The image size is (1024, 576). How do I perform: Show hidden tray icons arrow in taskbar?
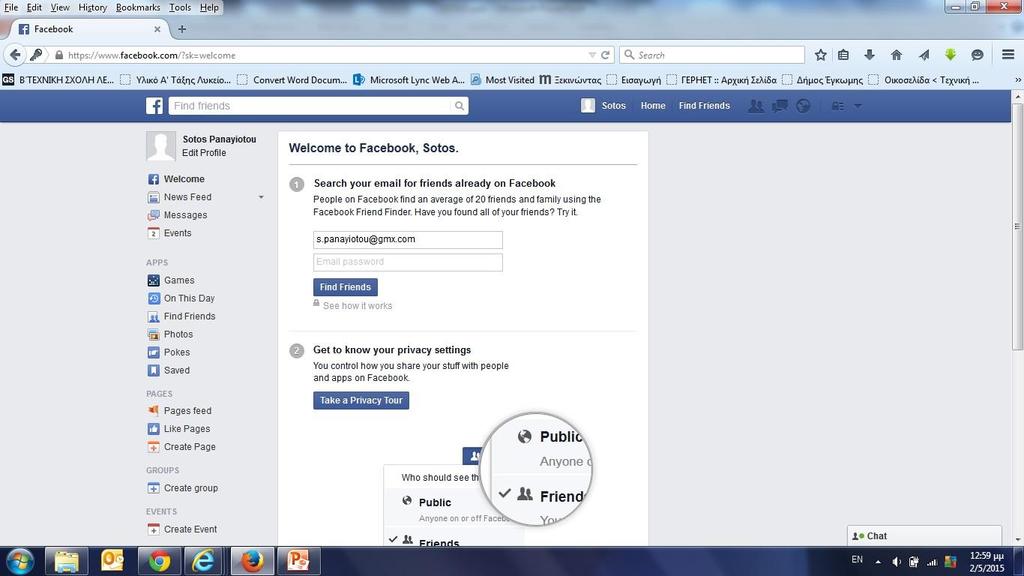coord(878,561)
